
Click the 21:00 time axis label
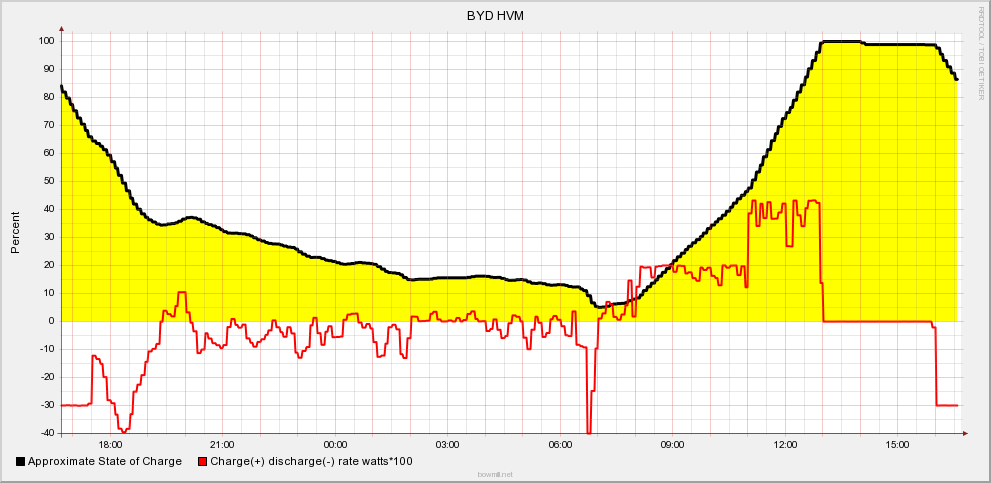(223, 444)
